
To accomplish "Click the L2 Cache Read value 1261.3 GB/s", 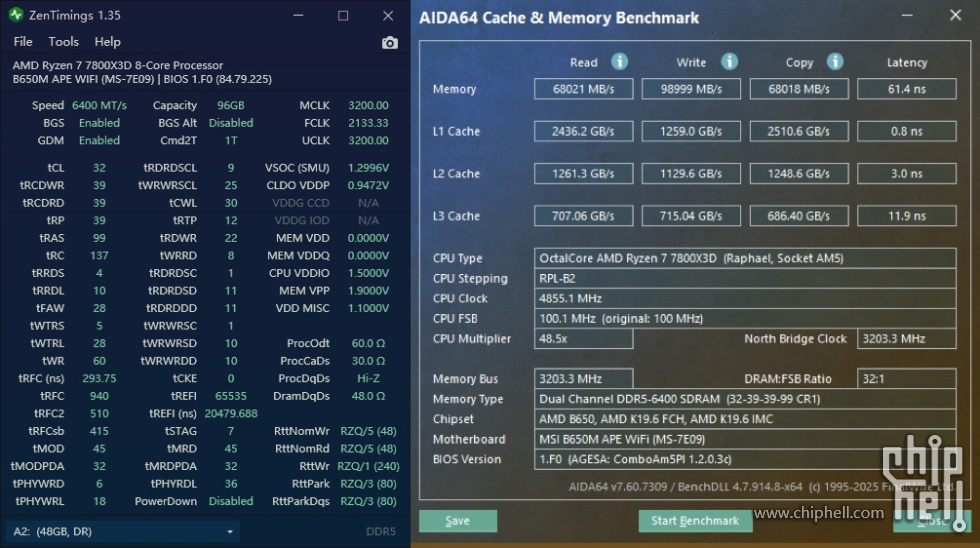I will click(x=583, y=174).
